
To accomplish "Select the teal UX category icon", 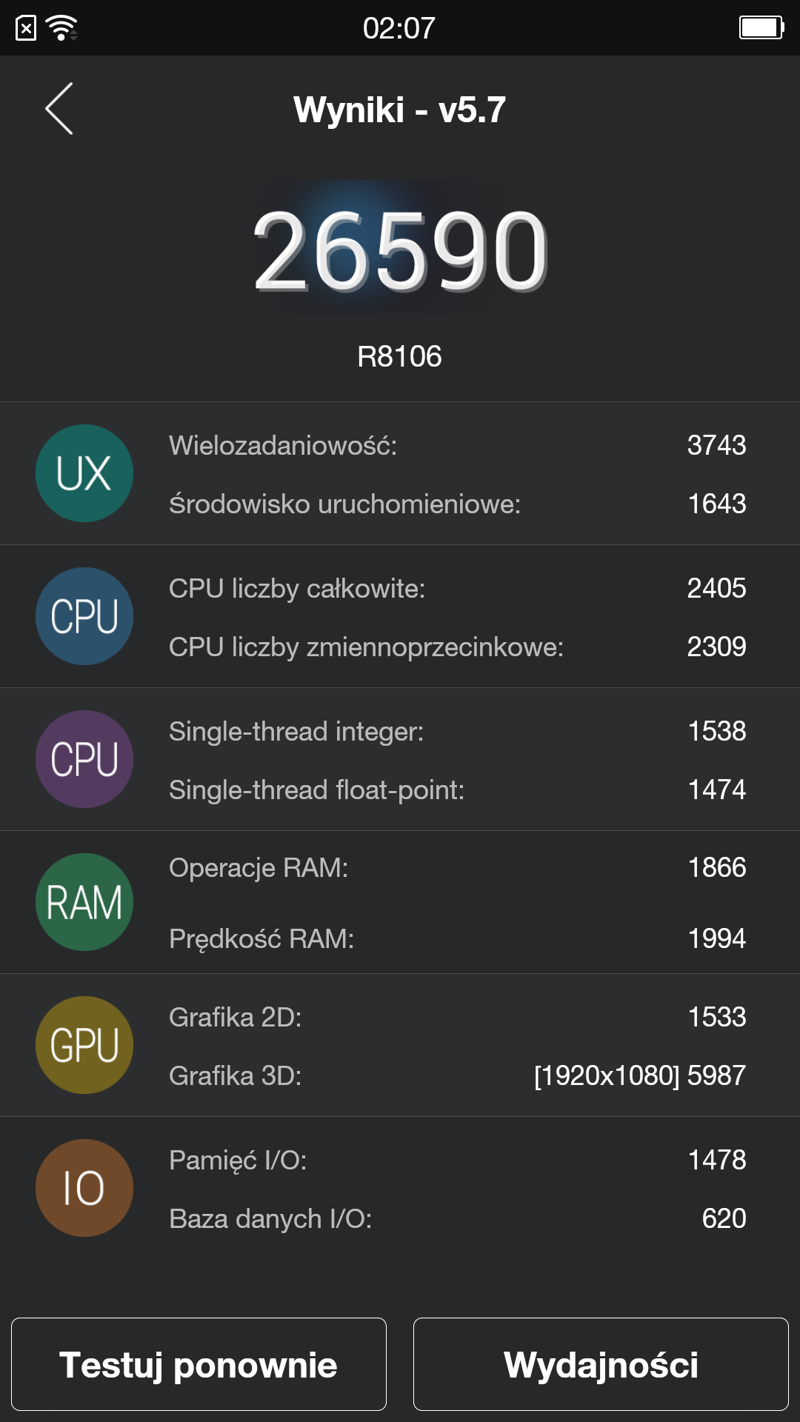I will pyautogui.click(x=84, y=473).
